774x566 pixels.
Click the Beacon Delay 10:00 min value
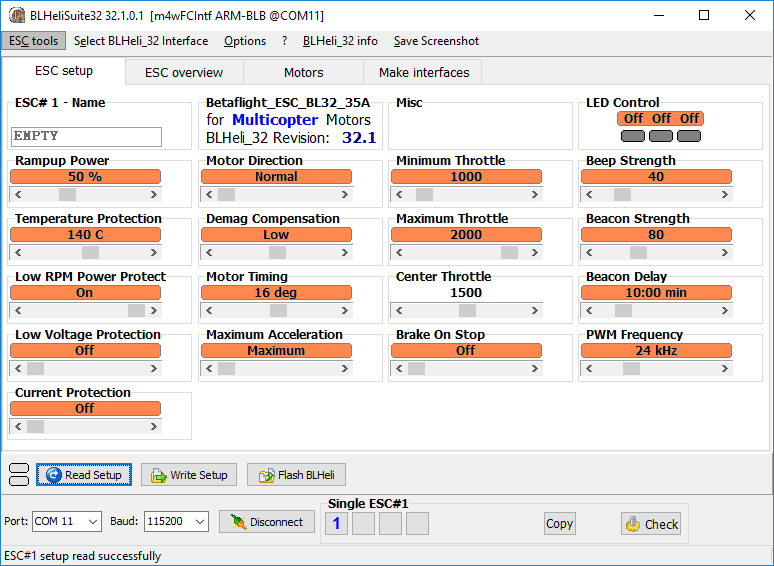click(657, 293)
